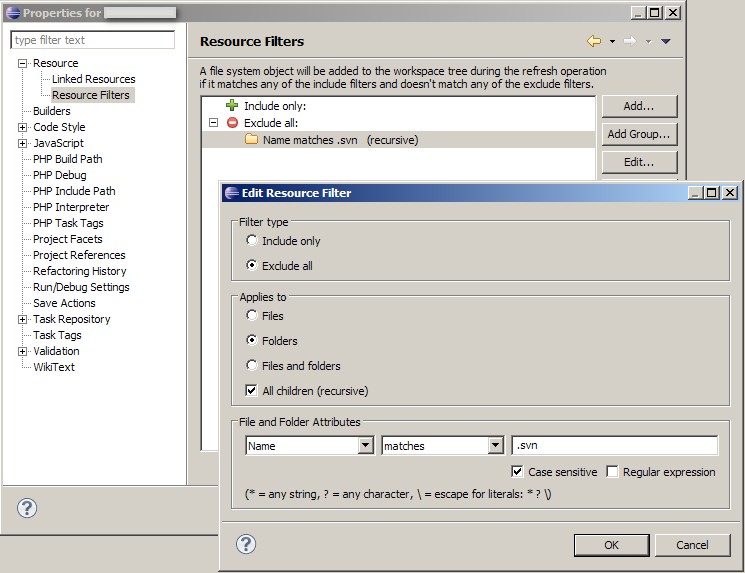Screen dimensions: 745x573
Task: Open Linked Resources page
Action: pos(93,79)
